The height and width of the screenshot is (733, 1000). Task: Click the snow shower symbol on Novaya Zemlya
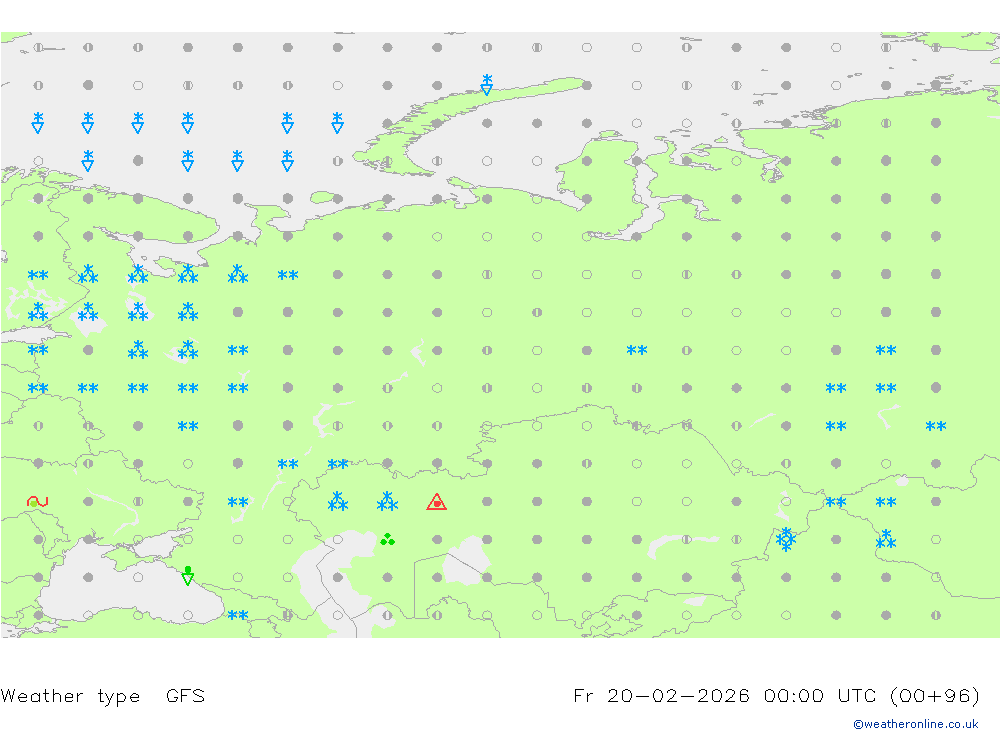[487, 85]
